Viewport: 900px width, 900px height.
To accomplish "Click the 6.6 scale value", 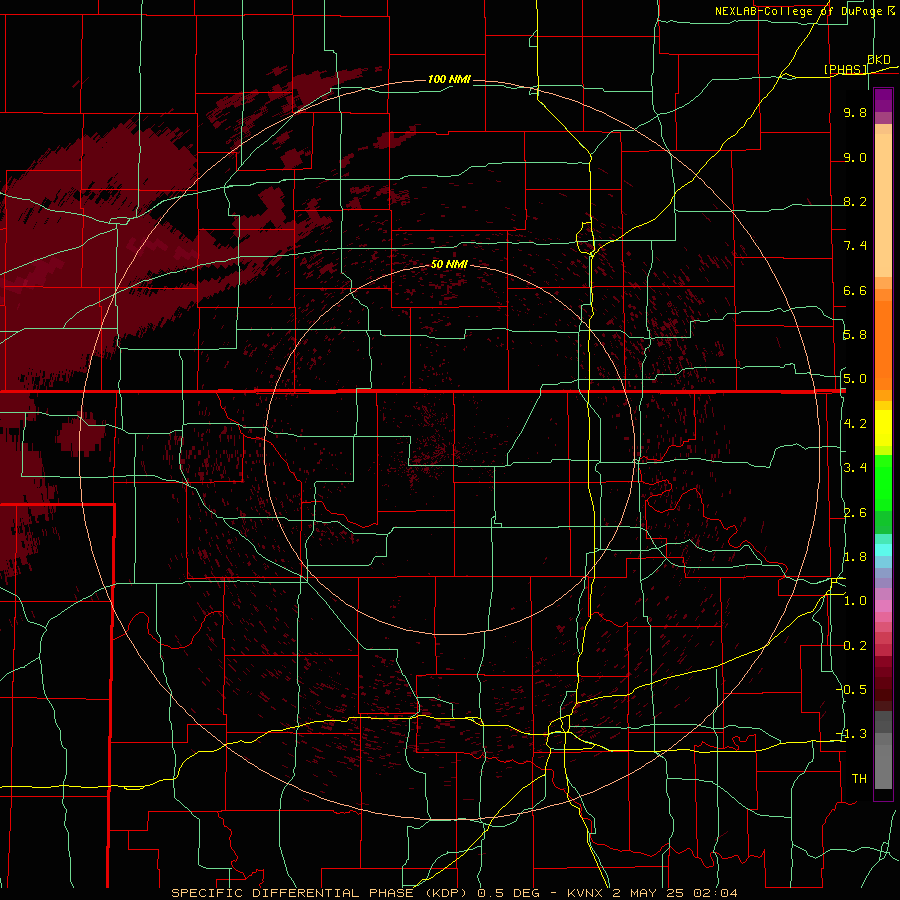I will coord(855,291).
